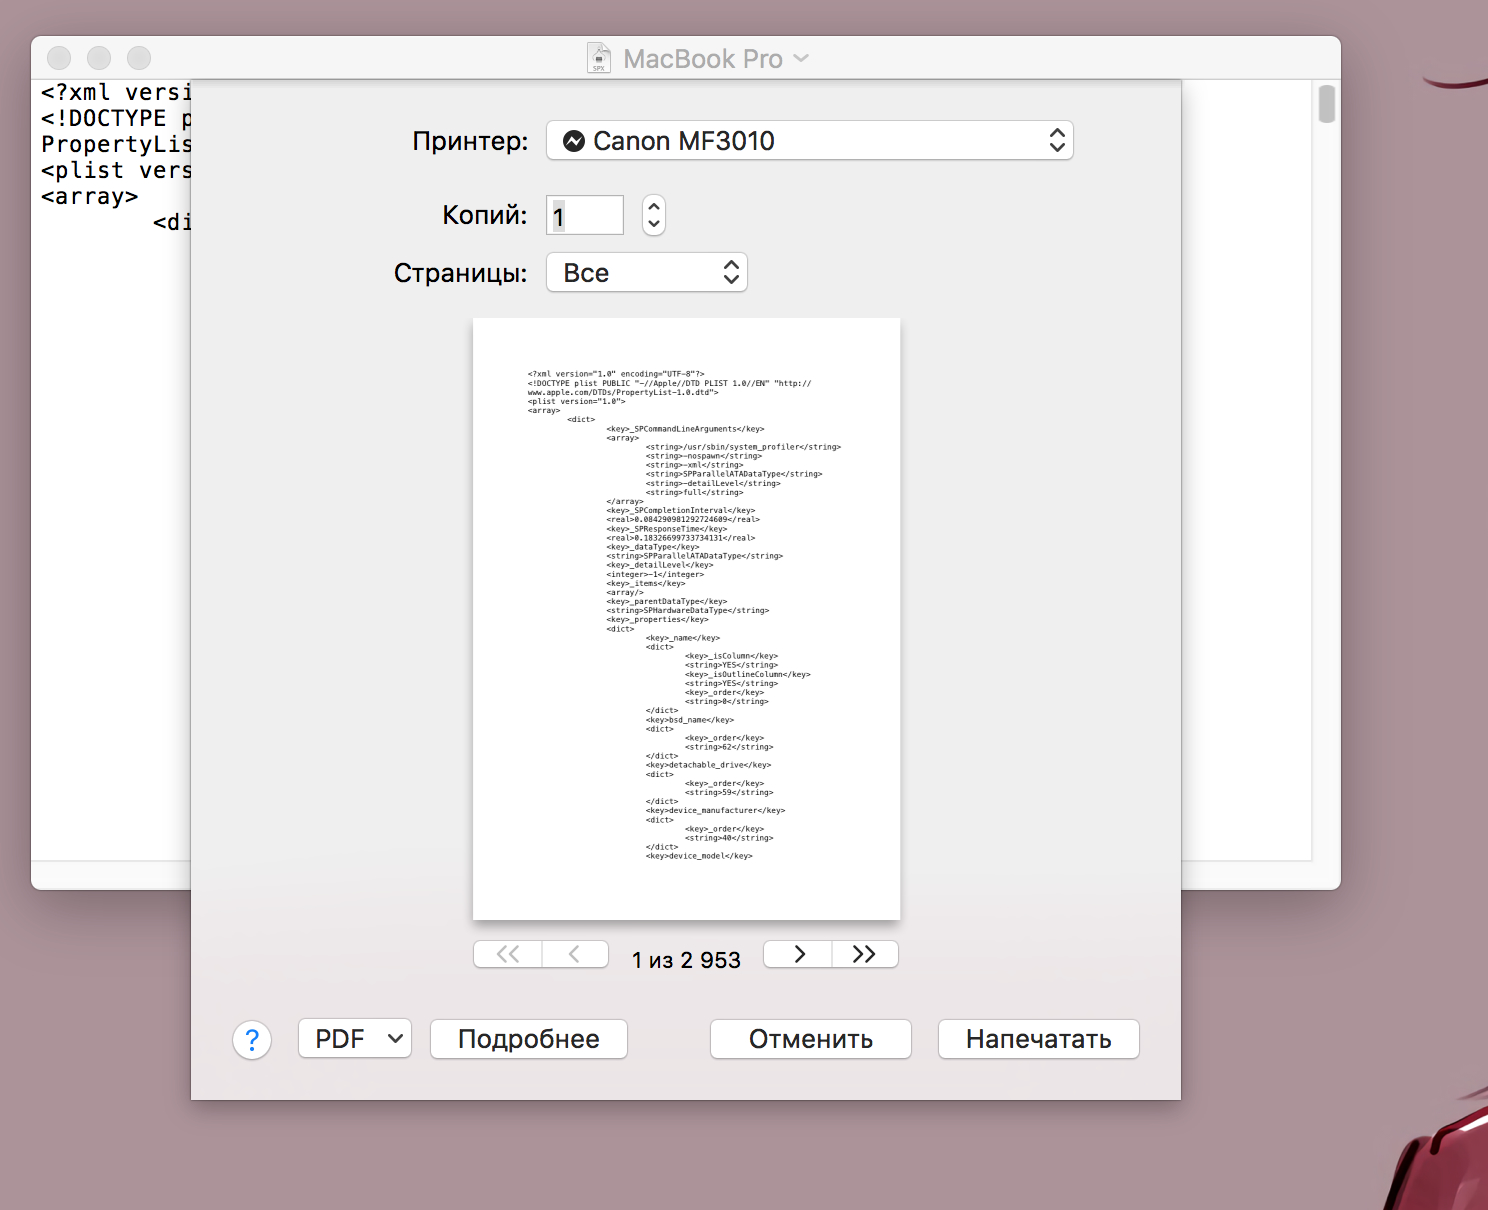Minimize the MacBook Pro document window
Image resolution: width=1488 pixels, height=1210 pixels.
coord(99,58)
